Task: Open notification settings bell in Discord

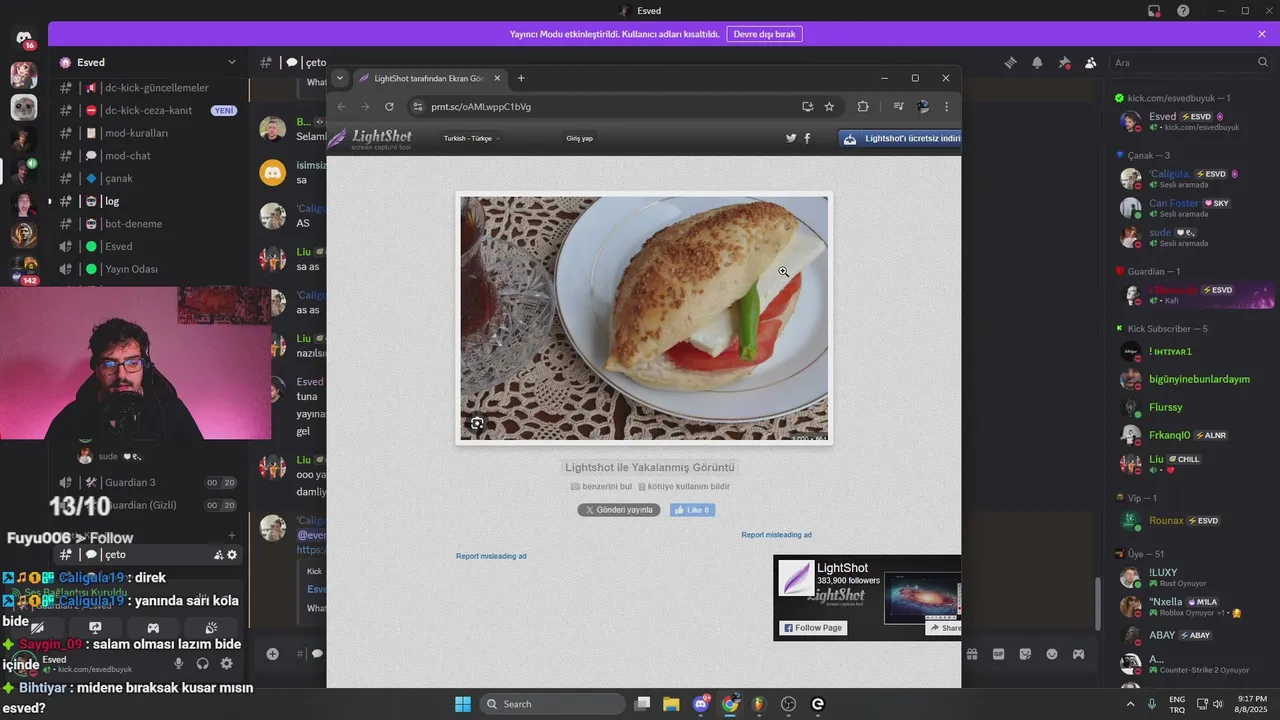Action: point(1037,62)
